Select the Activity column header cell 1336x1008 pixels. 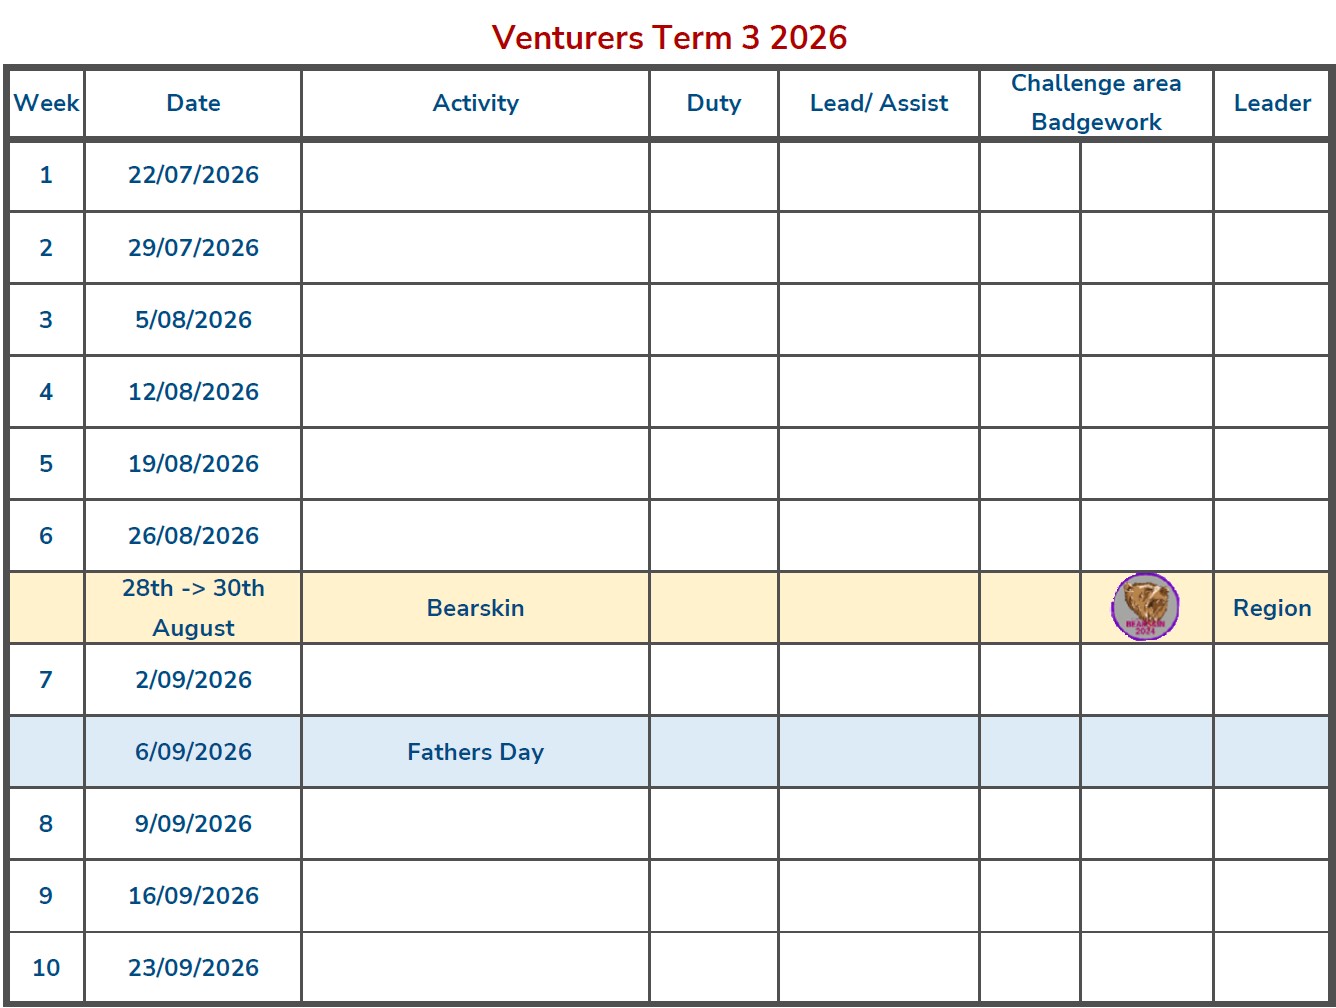(475, 103)
